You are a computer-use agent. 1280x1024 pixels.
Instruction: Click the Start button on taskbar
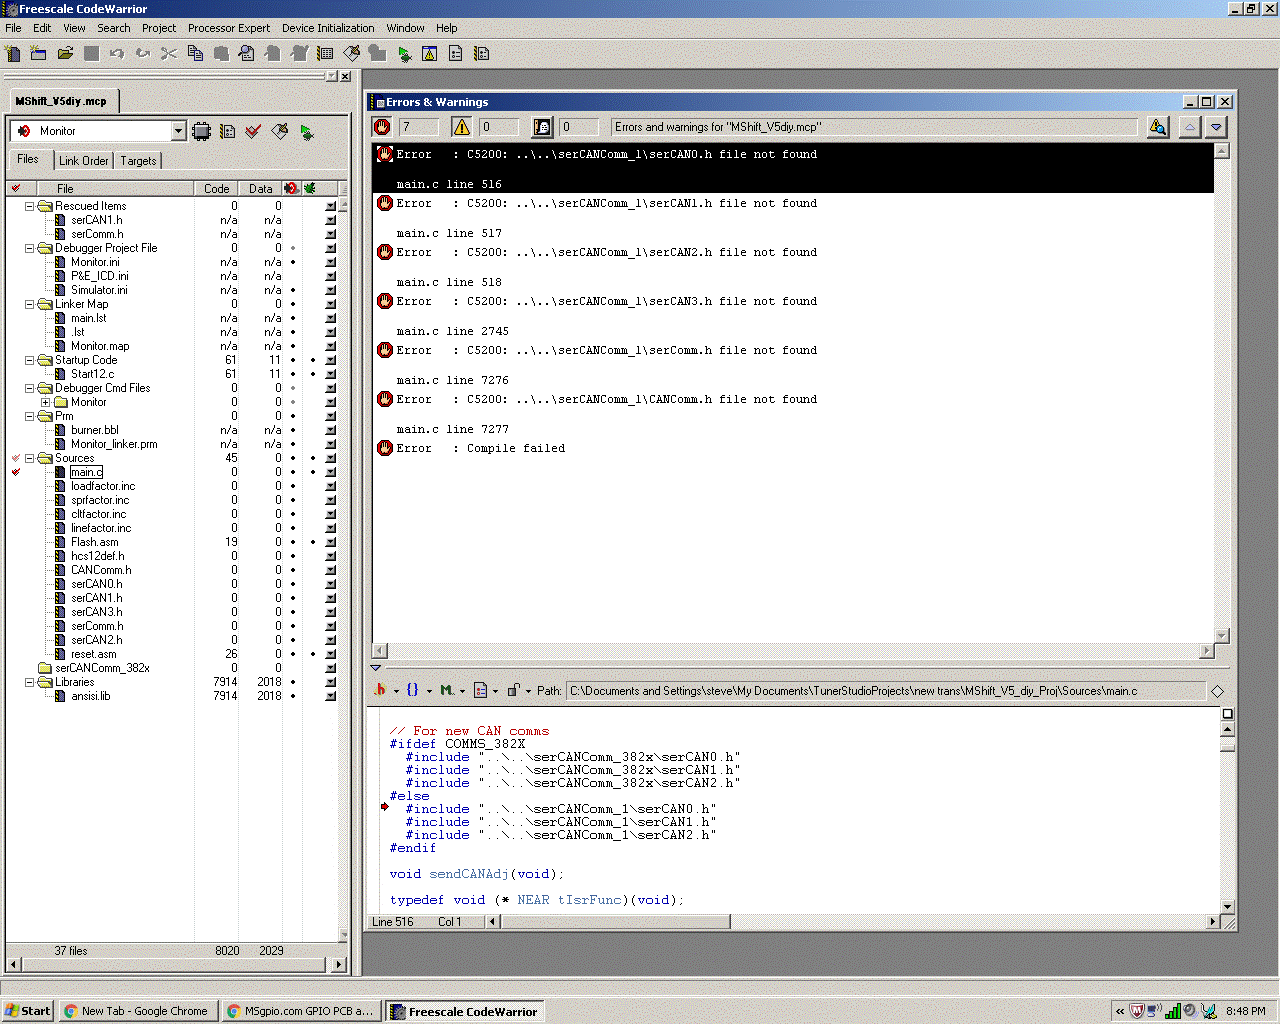pyautogui.click(x=28, y=1011)
